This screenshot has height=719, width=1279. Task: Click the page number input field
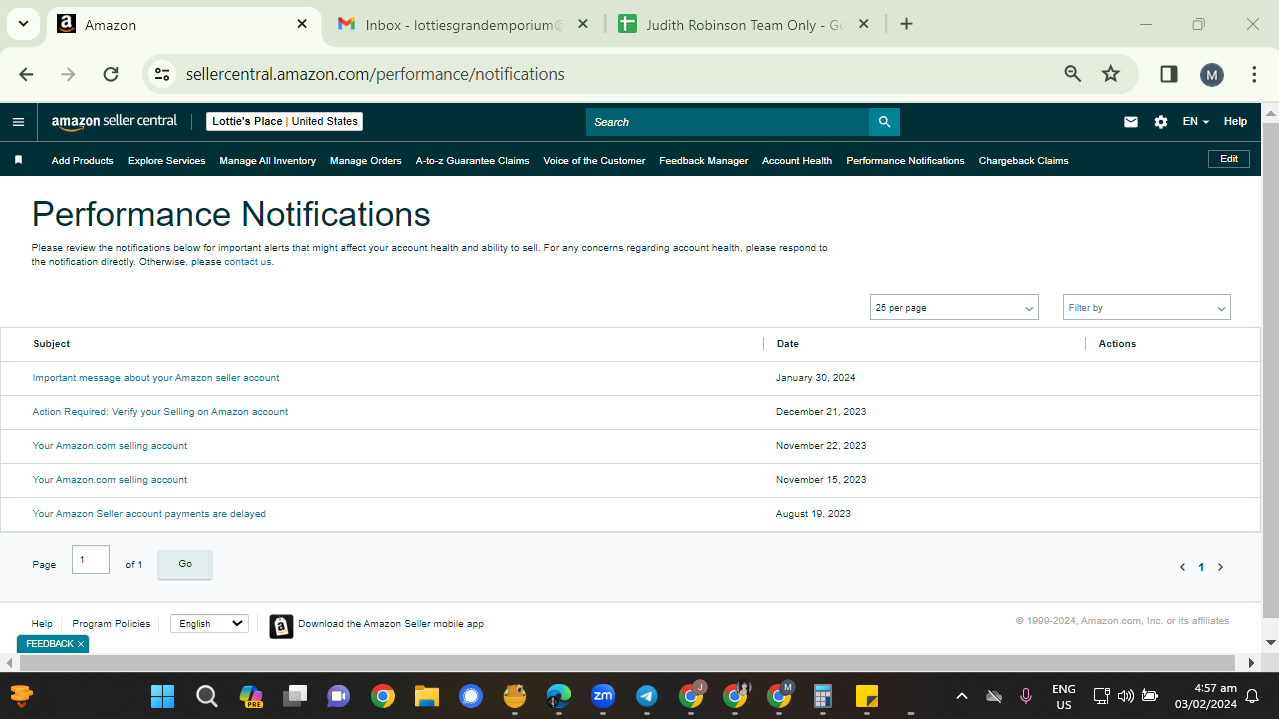coord(91,560)
